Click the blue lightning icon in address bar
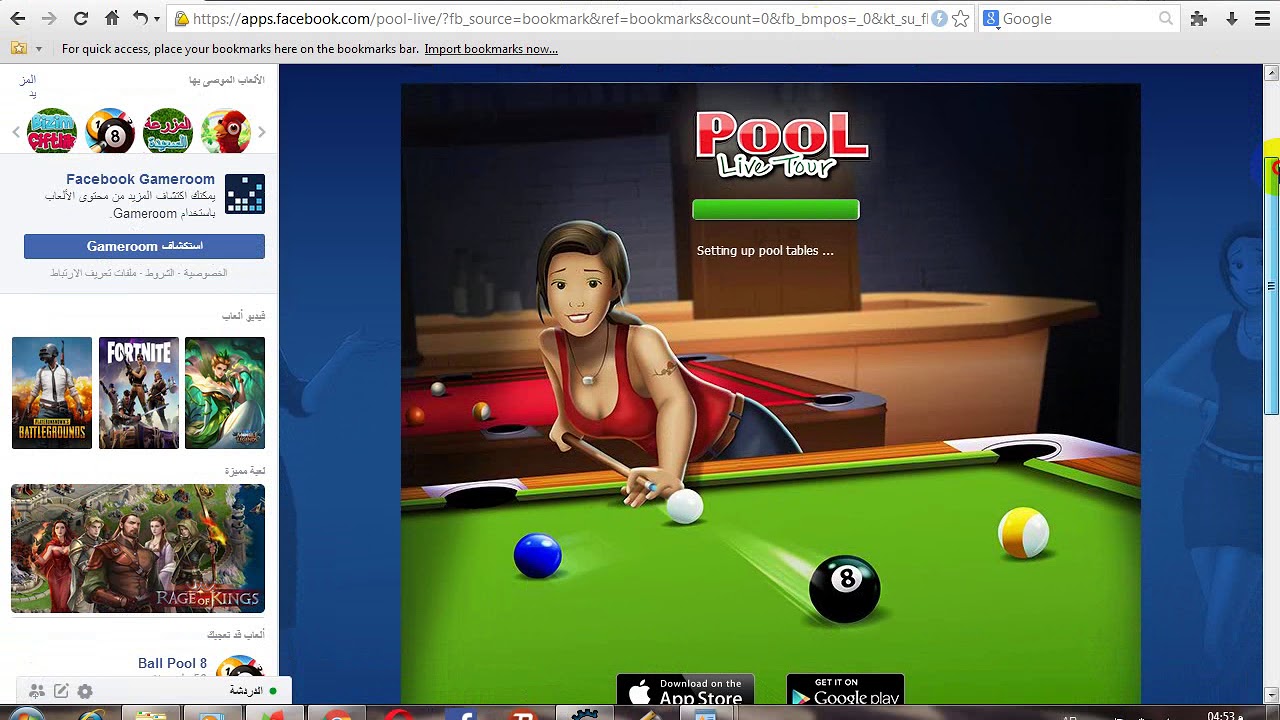 (x=939, y=18)
